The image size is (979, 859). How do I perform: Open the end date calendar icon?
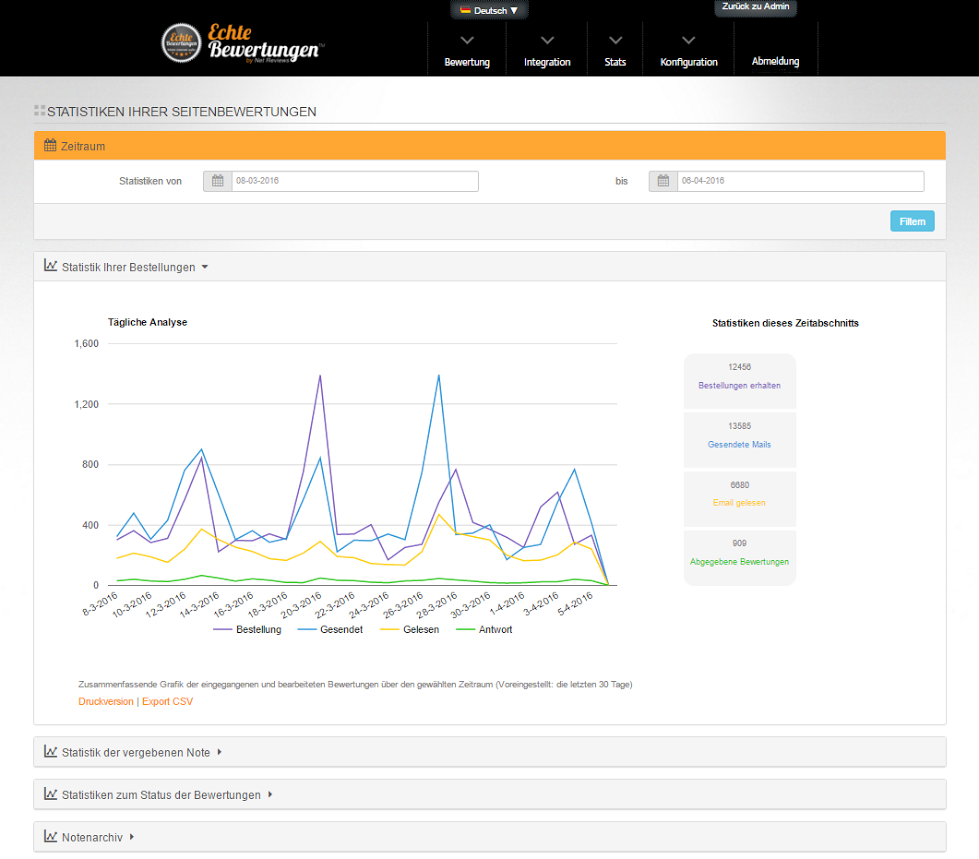(x=663, y=181)
